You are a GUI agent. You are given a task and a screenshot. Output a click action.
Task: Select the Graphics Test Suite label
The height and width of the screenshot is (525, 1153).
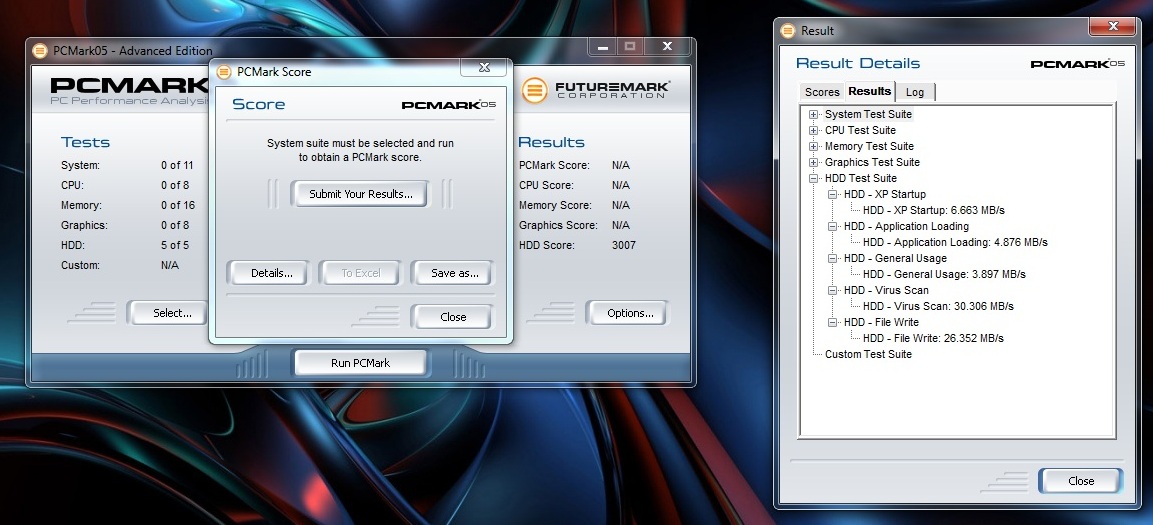pos(872,162)
